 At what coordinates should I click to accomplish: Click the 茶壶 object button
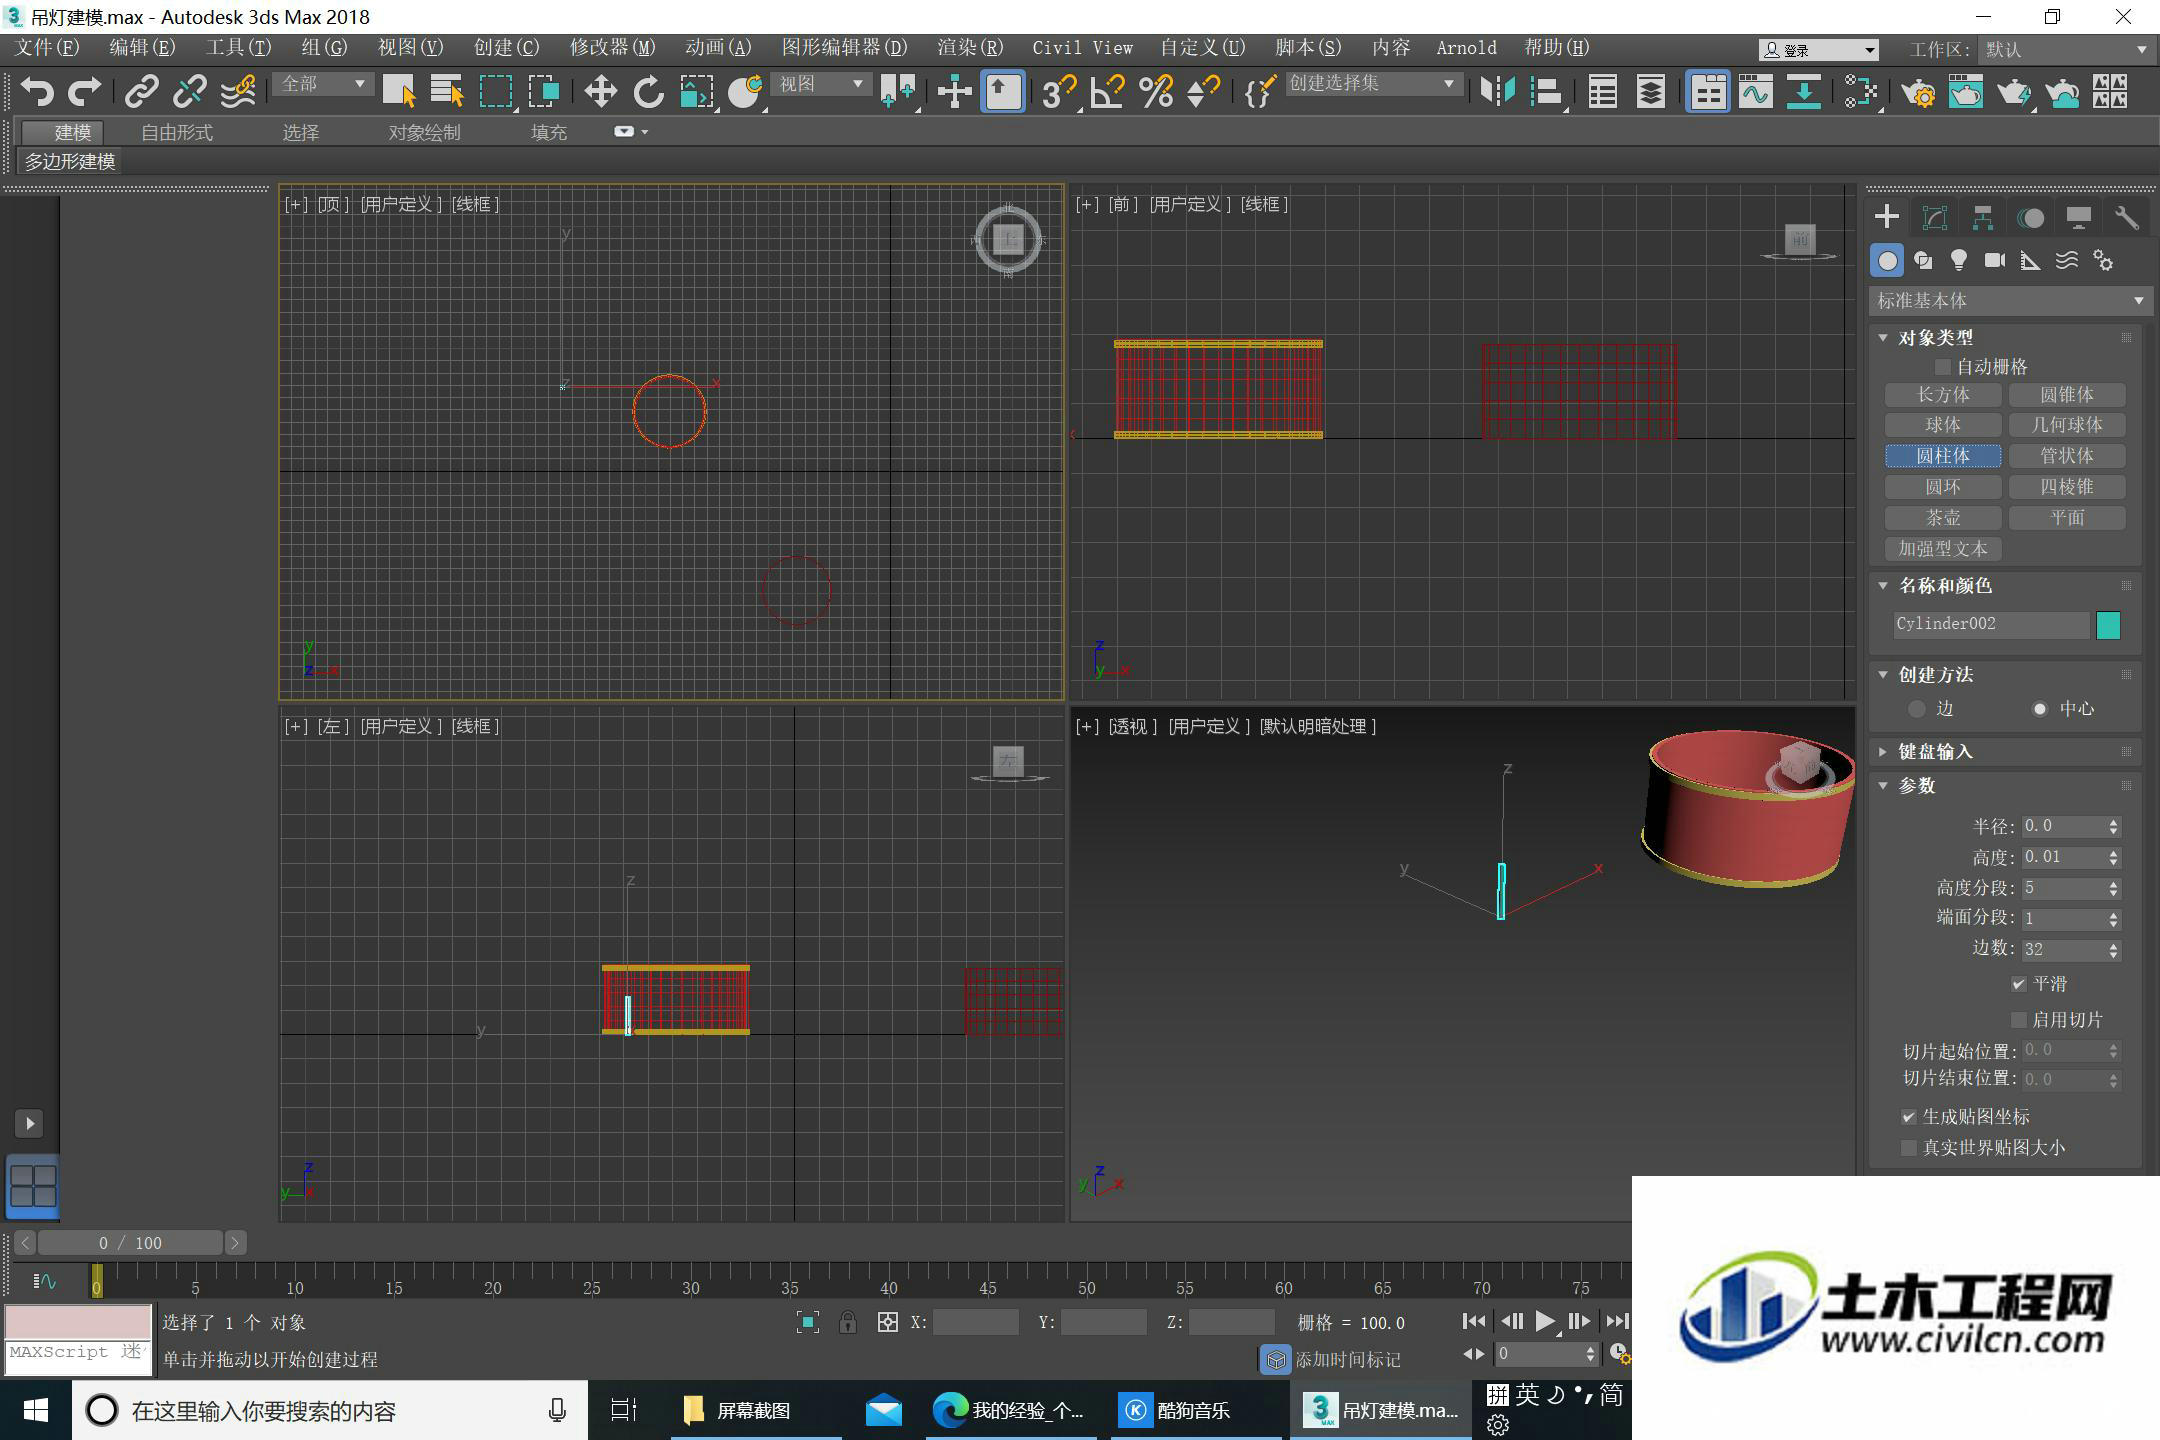point(1942,518)
